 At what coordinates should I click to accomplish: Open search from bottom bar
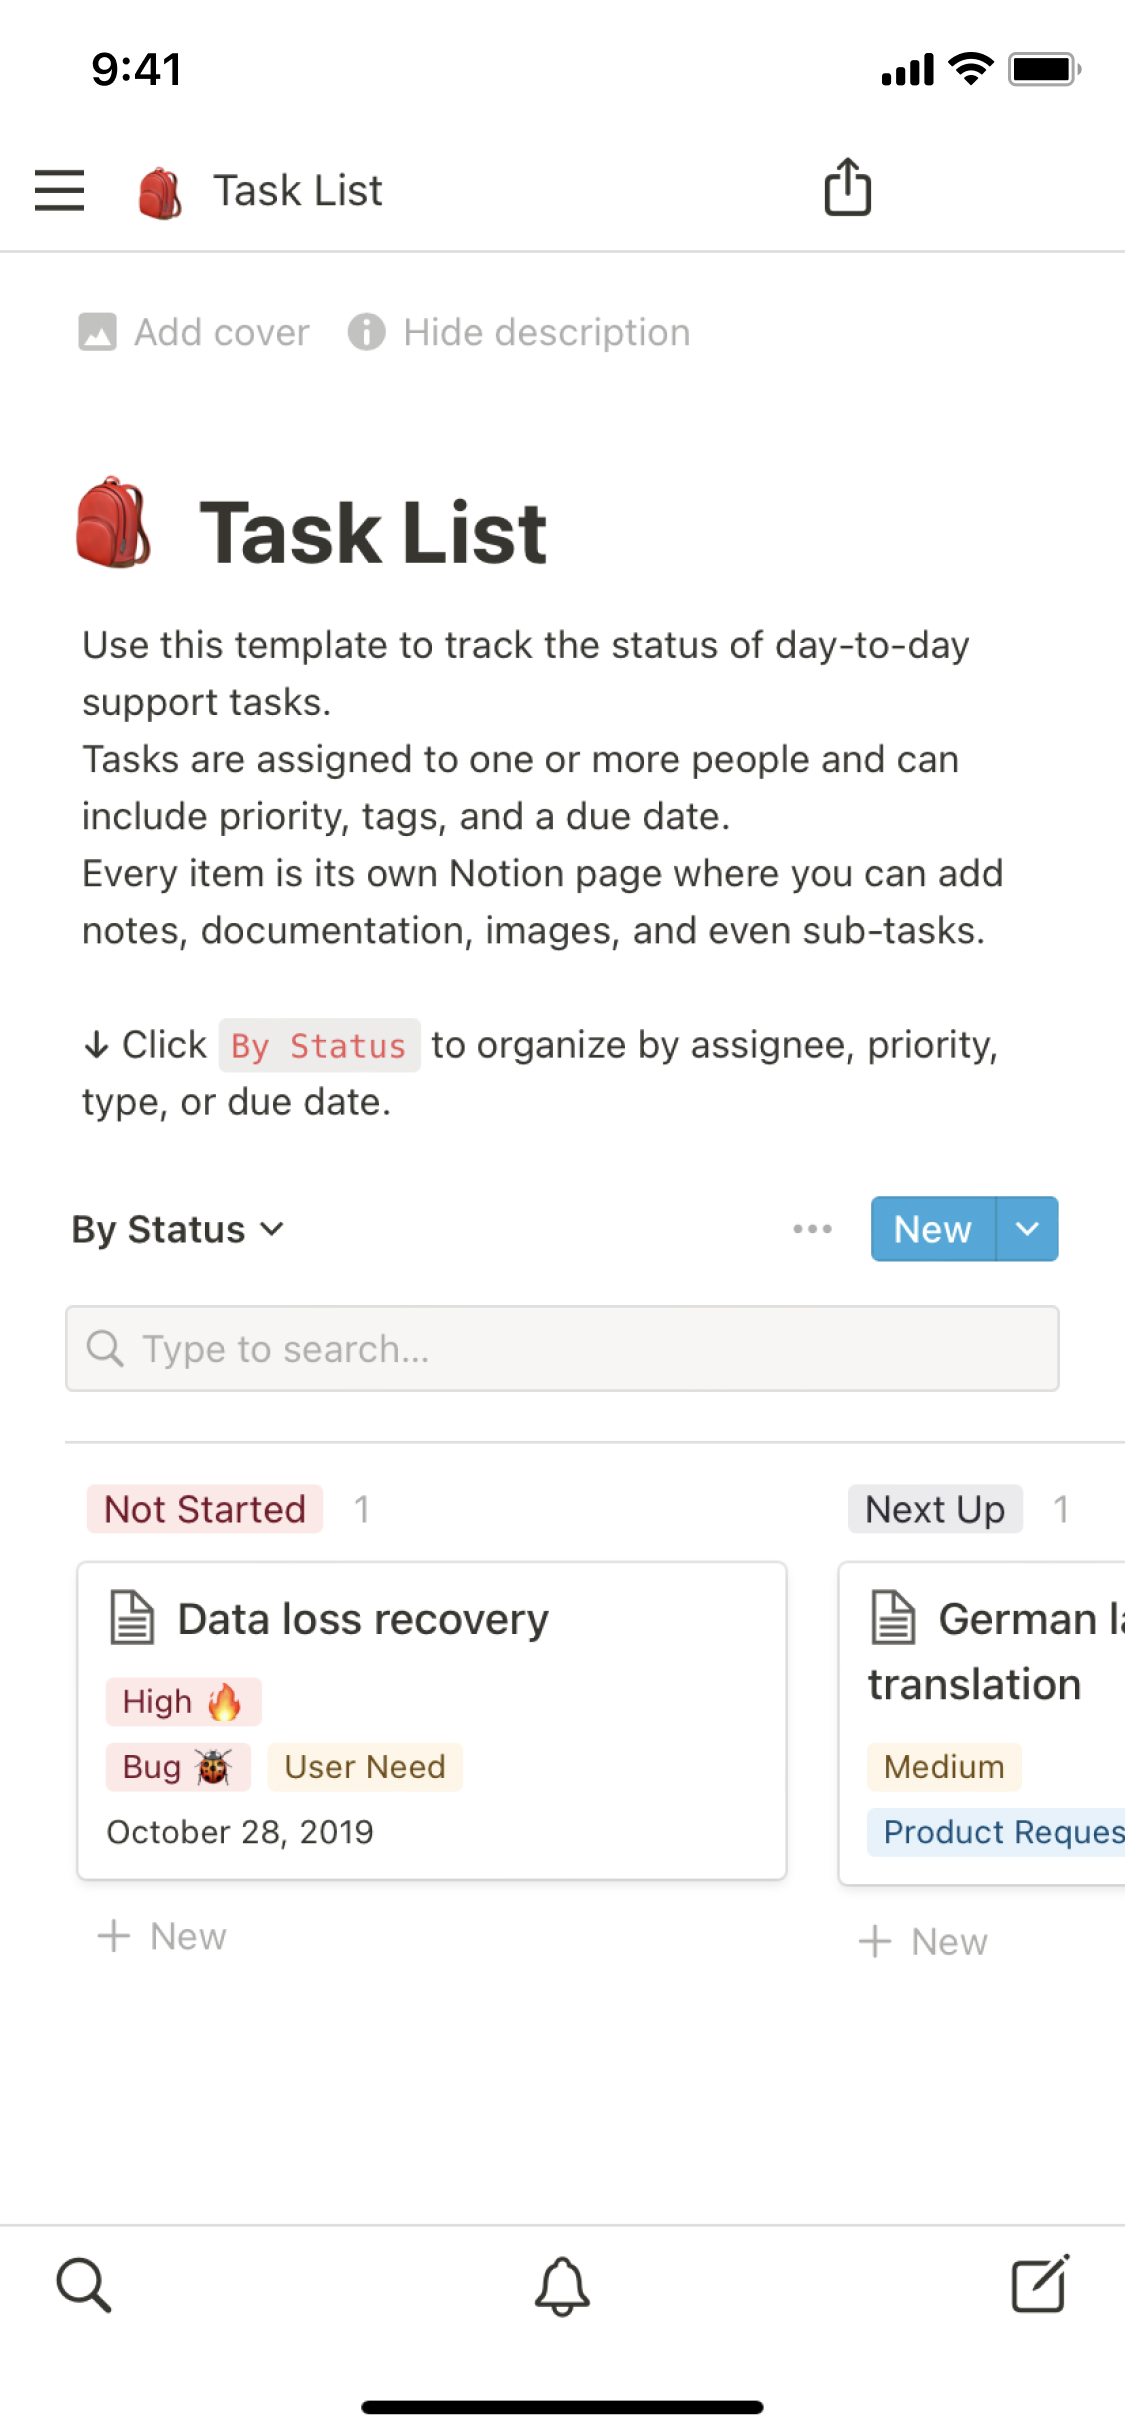83,2284
